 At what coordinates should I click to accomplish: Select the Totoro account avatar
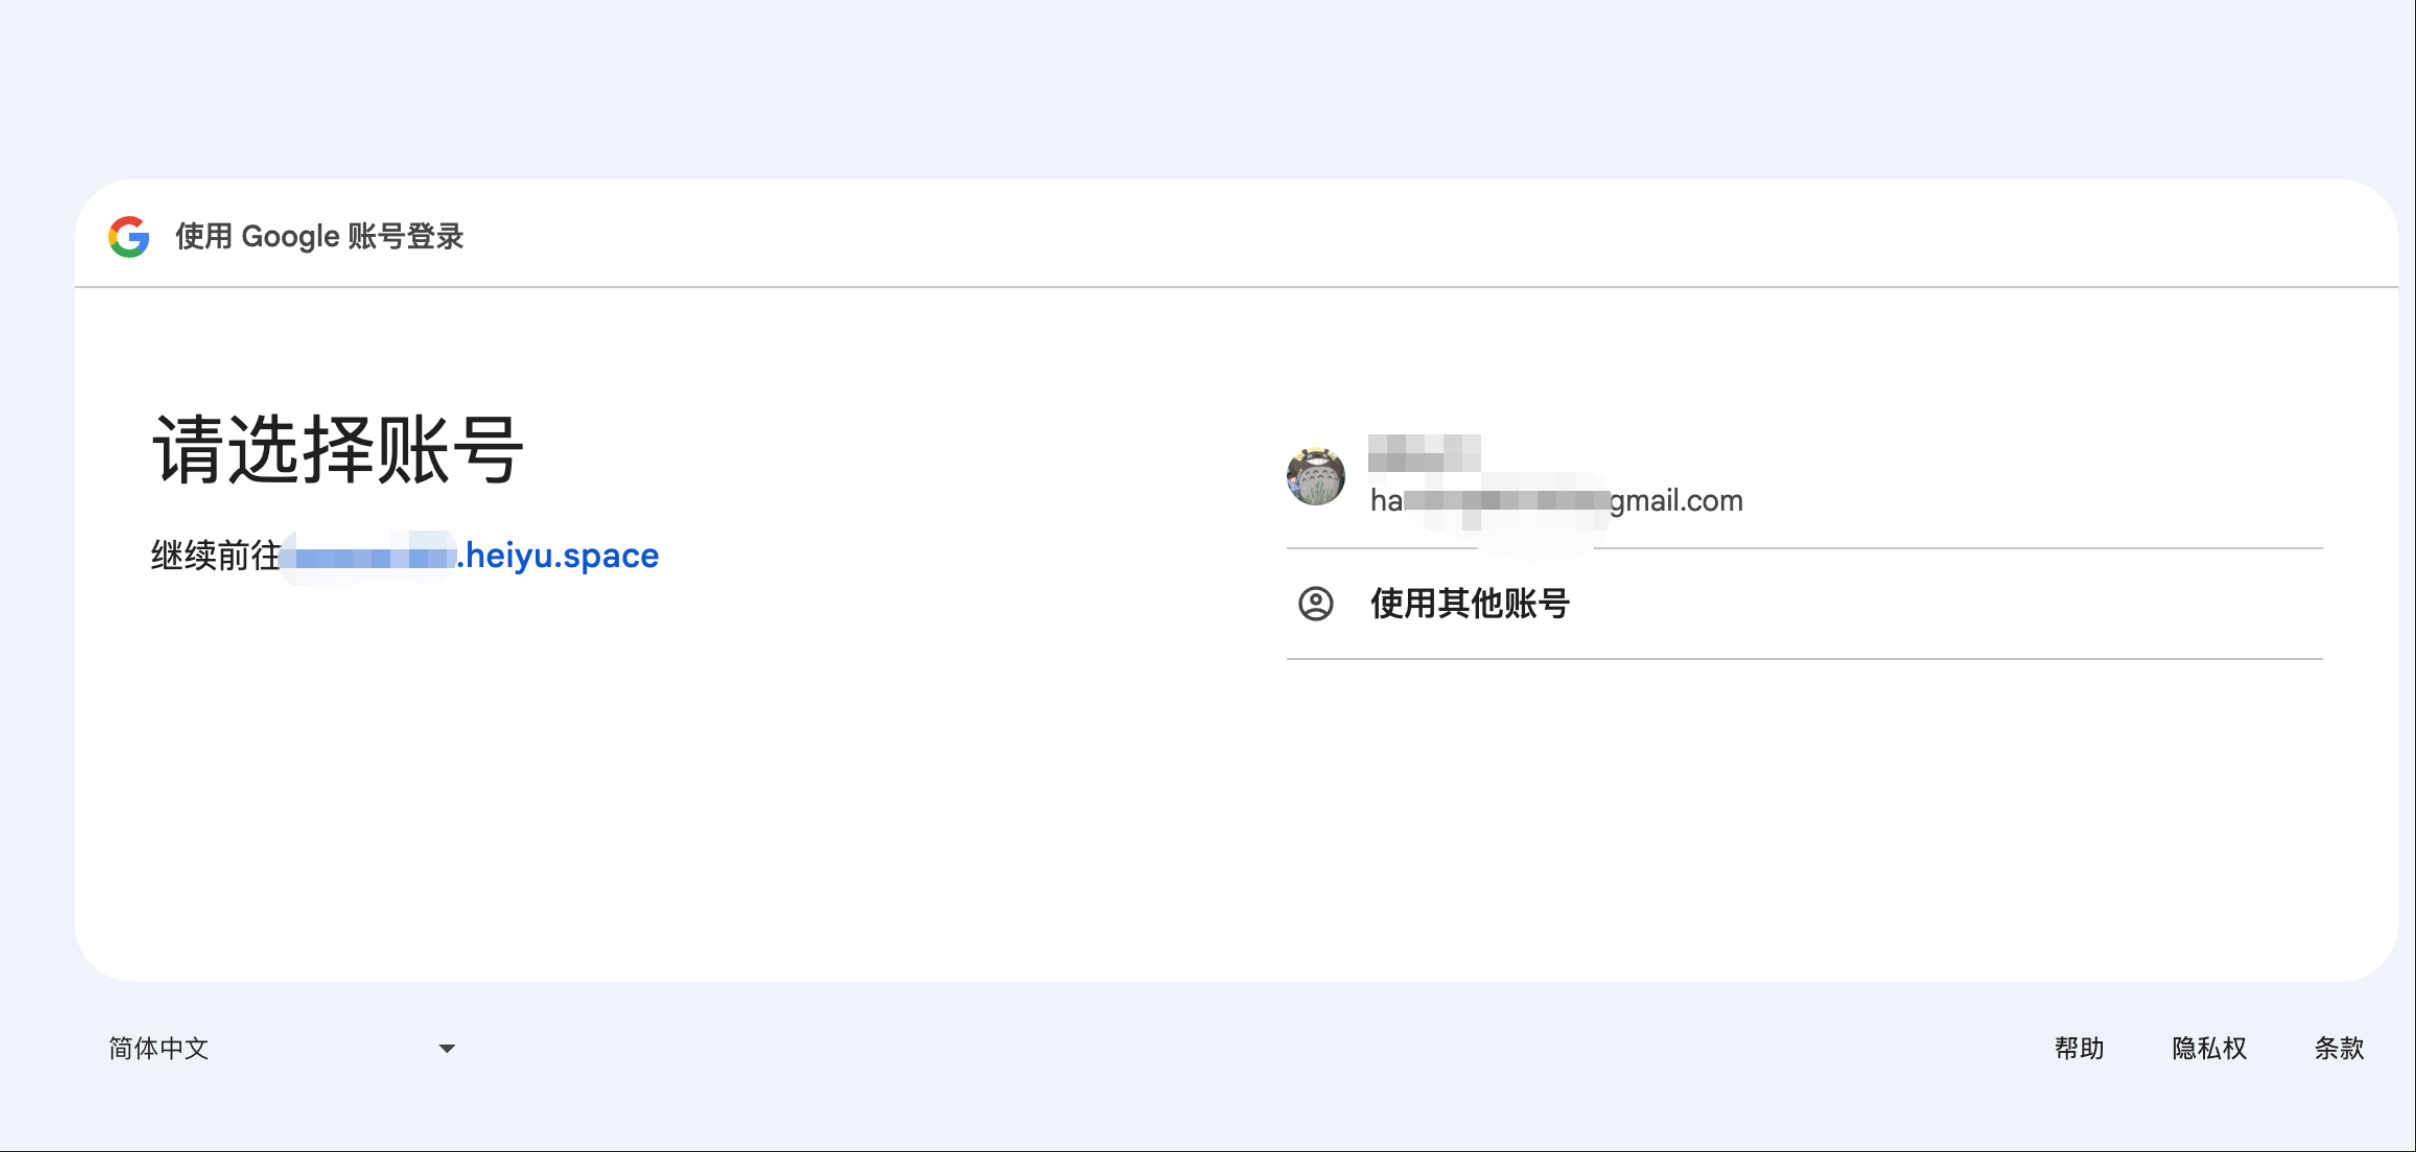tap(1315, 476)
